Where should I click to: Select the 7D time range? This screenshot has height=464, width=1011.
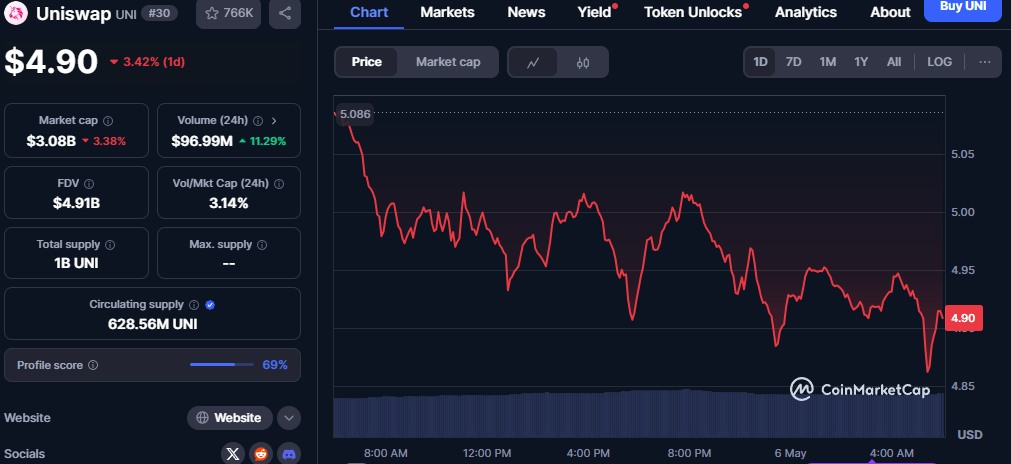(794, 62)
